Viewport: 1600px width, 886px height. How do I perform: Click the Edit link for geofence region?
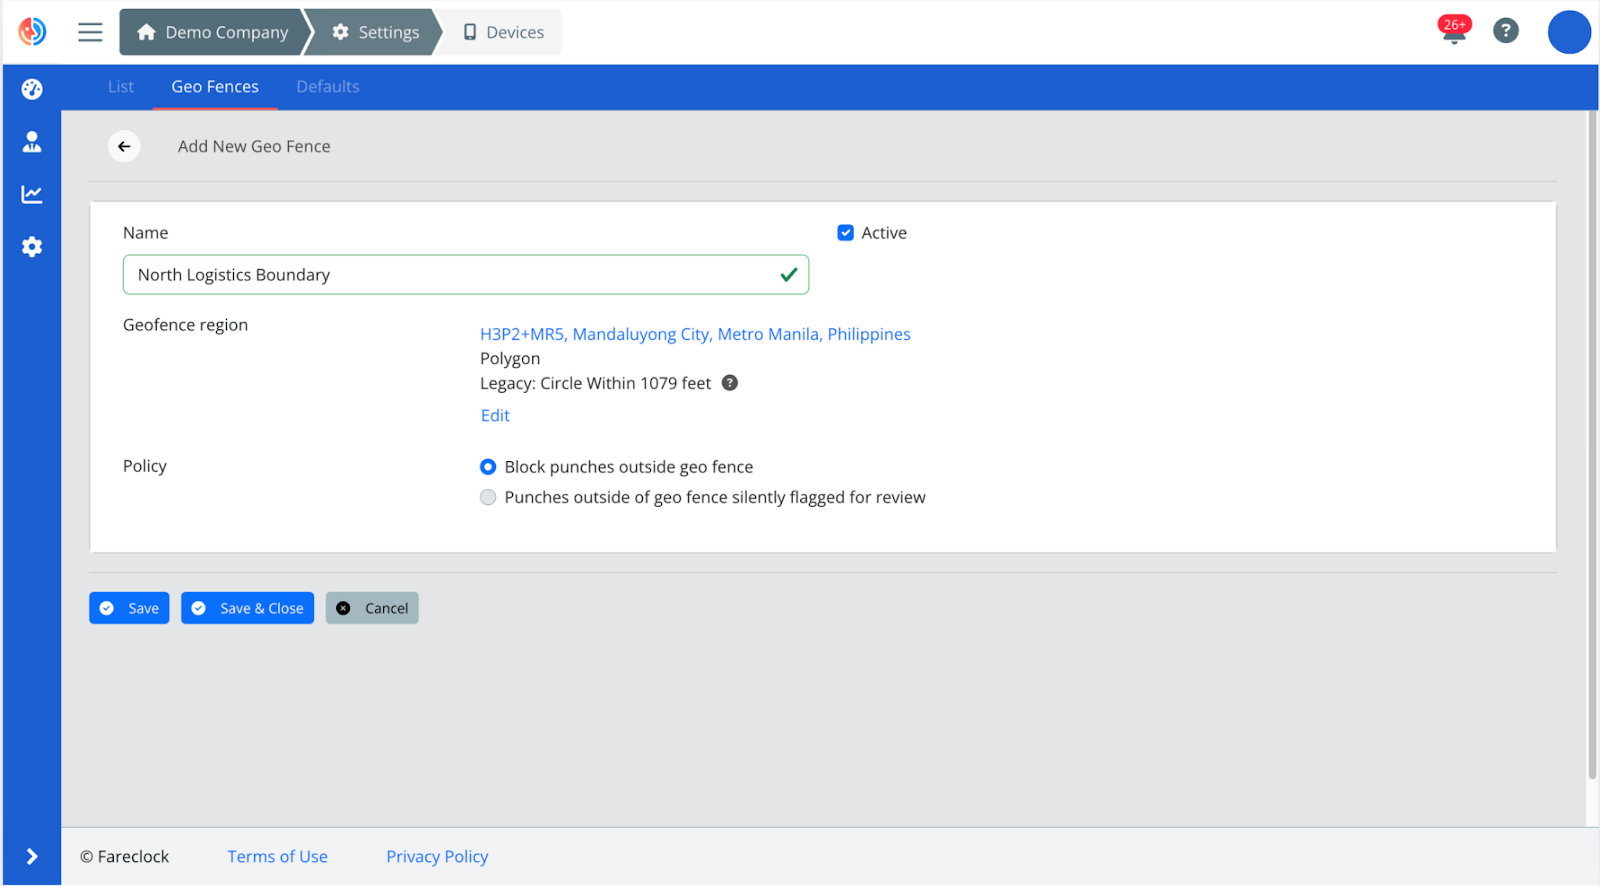495,416
